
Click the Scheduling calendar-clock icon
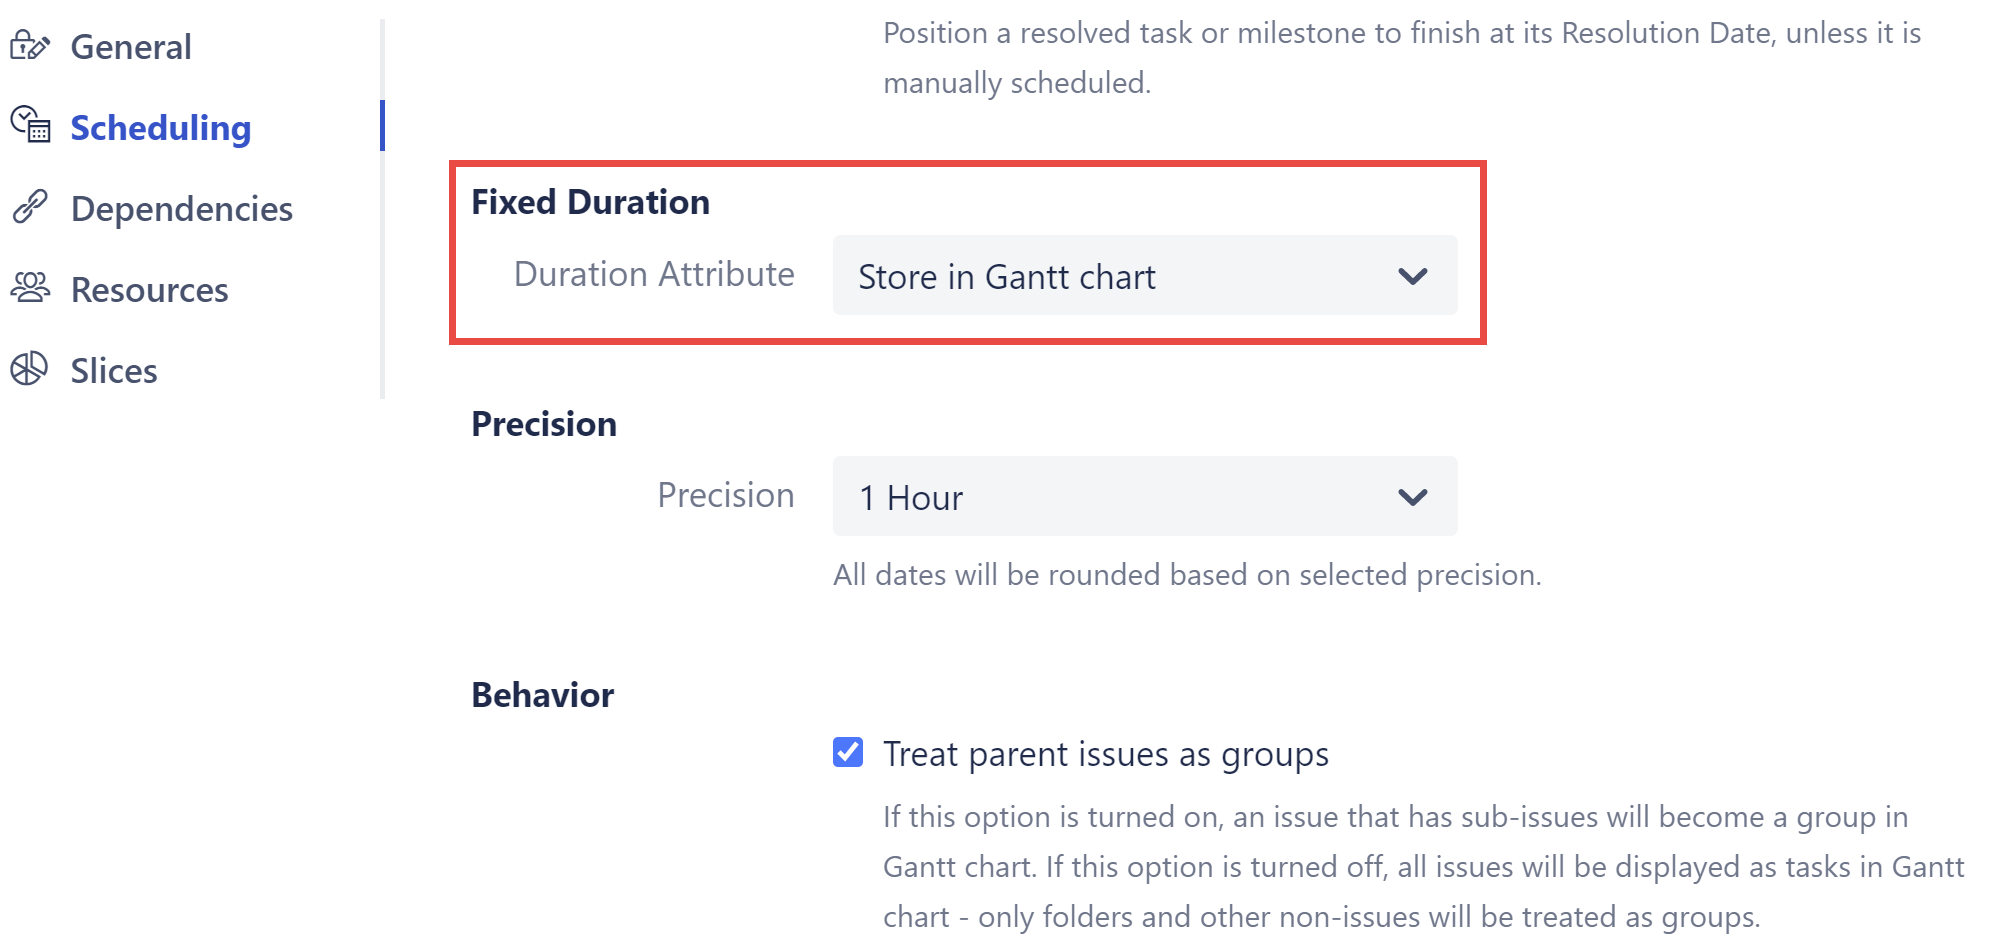point(30,125)
